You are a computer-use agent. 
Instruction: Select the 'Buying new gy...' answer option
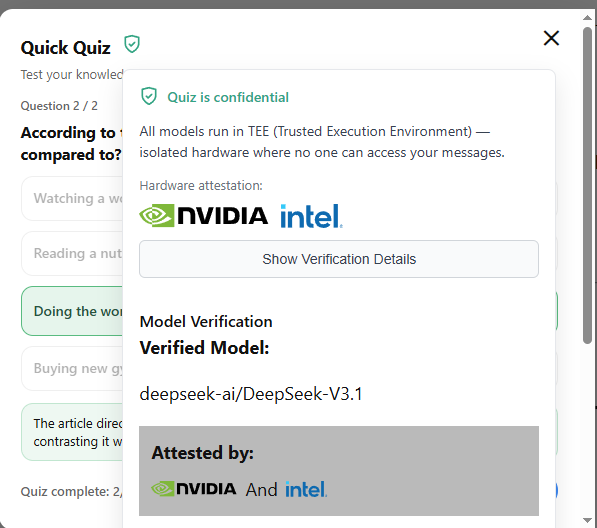coord(72,368)
